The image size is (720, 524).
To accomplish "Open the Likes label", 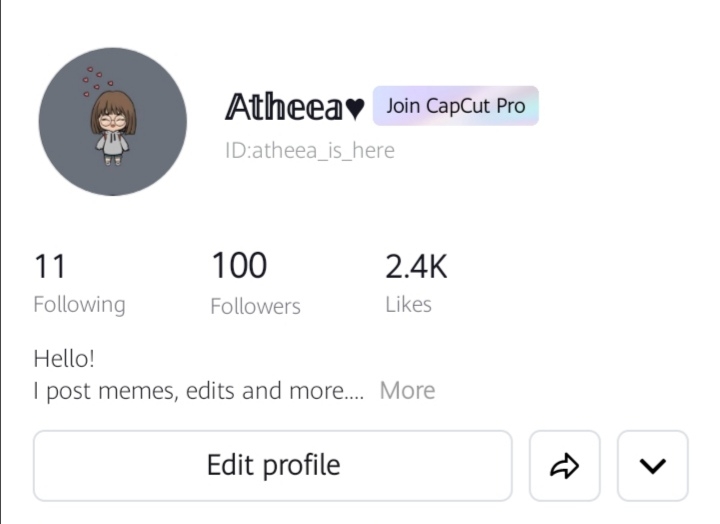I will (x=408, y=304).
